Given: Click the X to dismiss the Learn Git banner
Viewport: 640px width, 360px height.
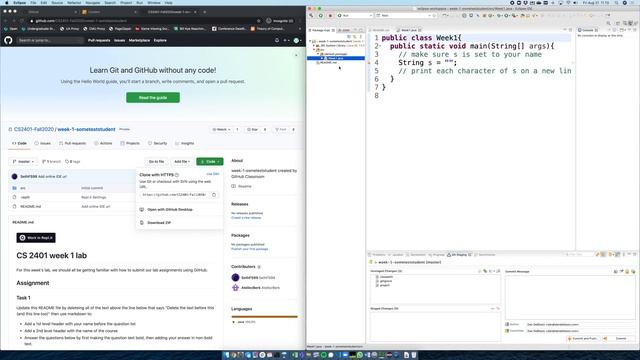Looking at the screenshot, I should (296, 55).
